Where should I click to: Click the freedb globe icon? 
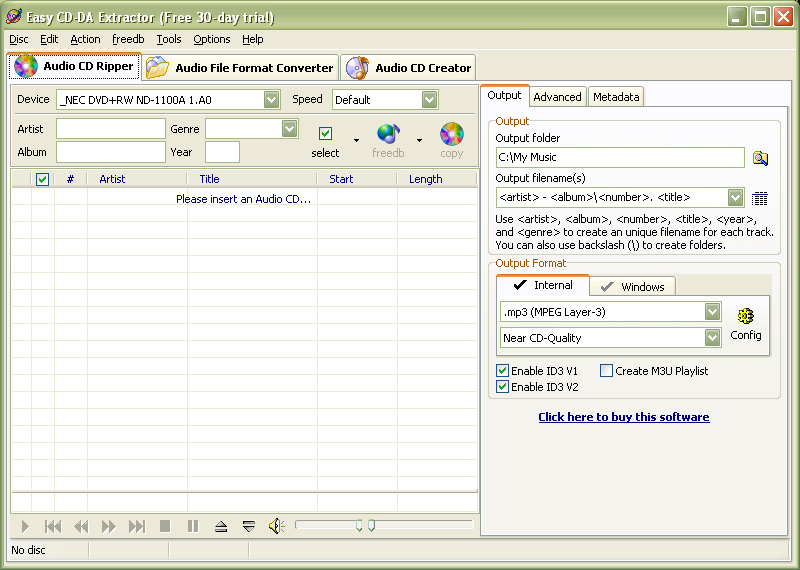tap(388, 134)
